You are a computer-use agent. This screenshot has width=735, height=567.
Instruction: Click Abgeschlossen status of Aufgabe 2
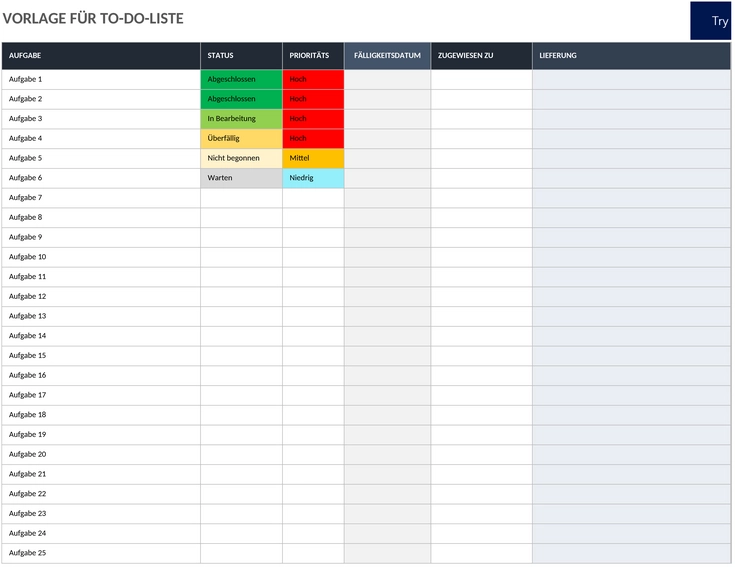point(241,99)
